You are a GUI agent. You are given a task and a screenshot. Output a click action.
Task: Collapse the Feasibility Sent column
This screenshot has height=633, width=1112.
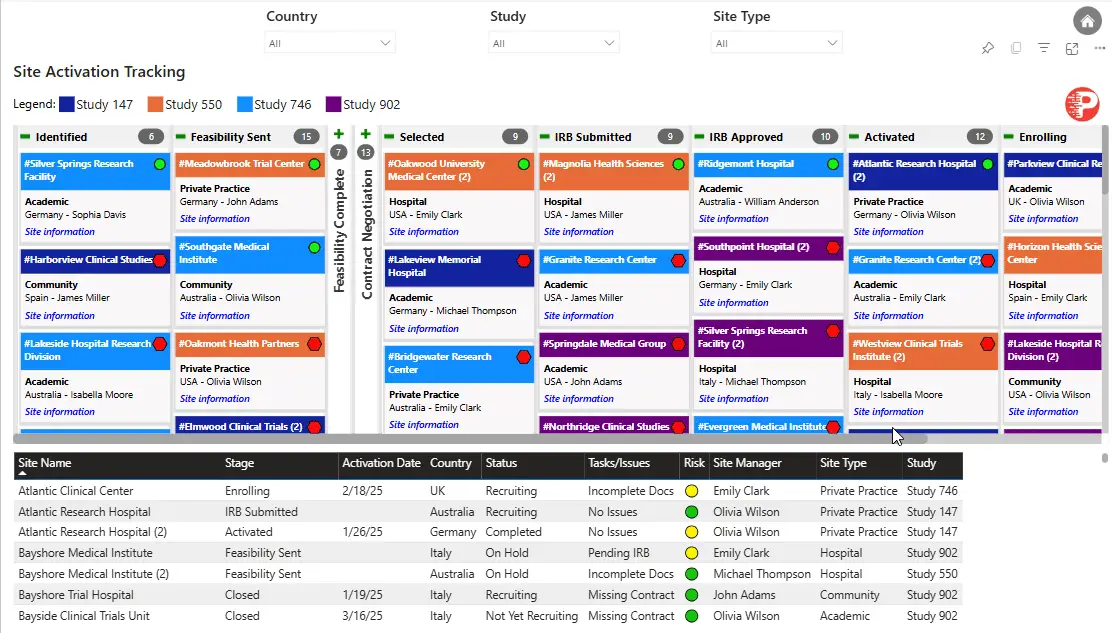180,137
